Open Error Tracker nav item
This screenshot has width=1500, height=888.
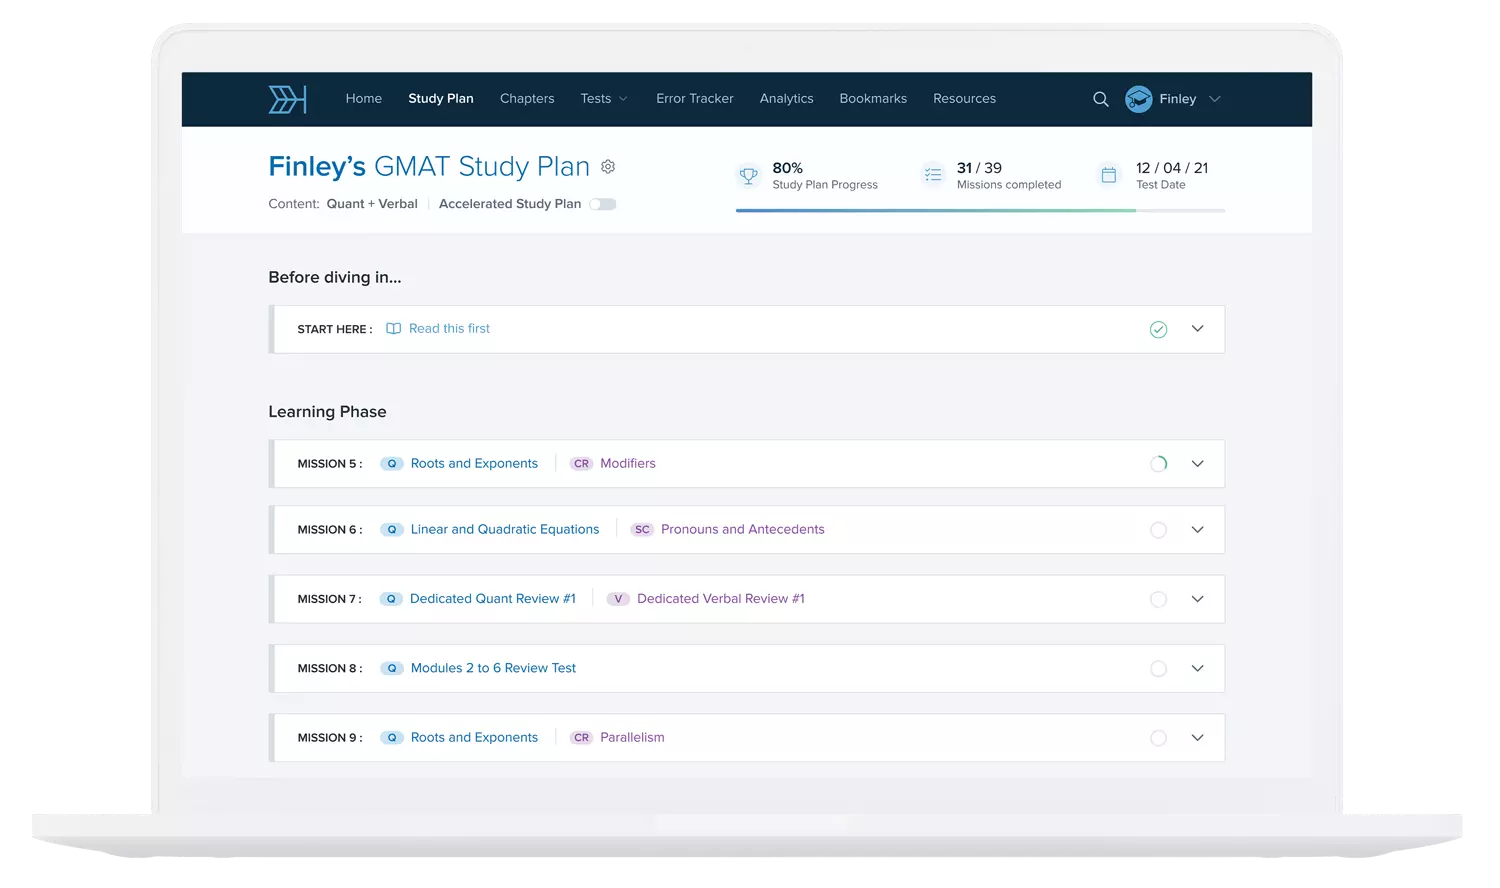coord(695,99)
